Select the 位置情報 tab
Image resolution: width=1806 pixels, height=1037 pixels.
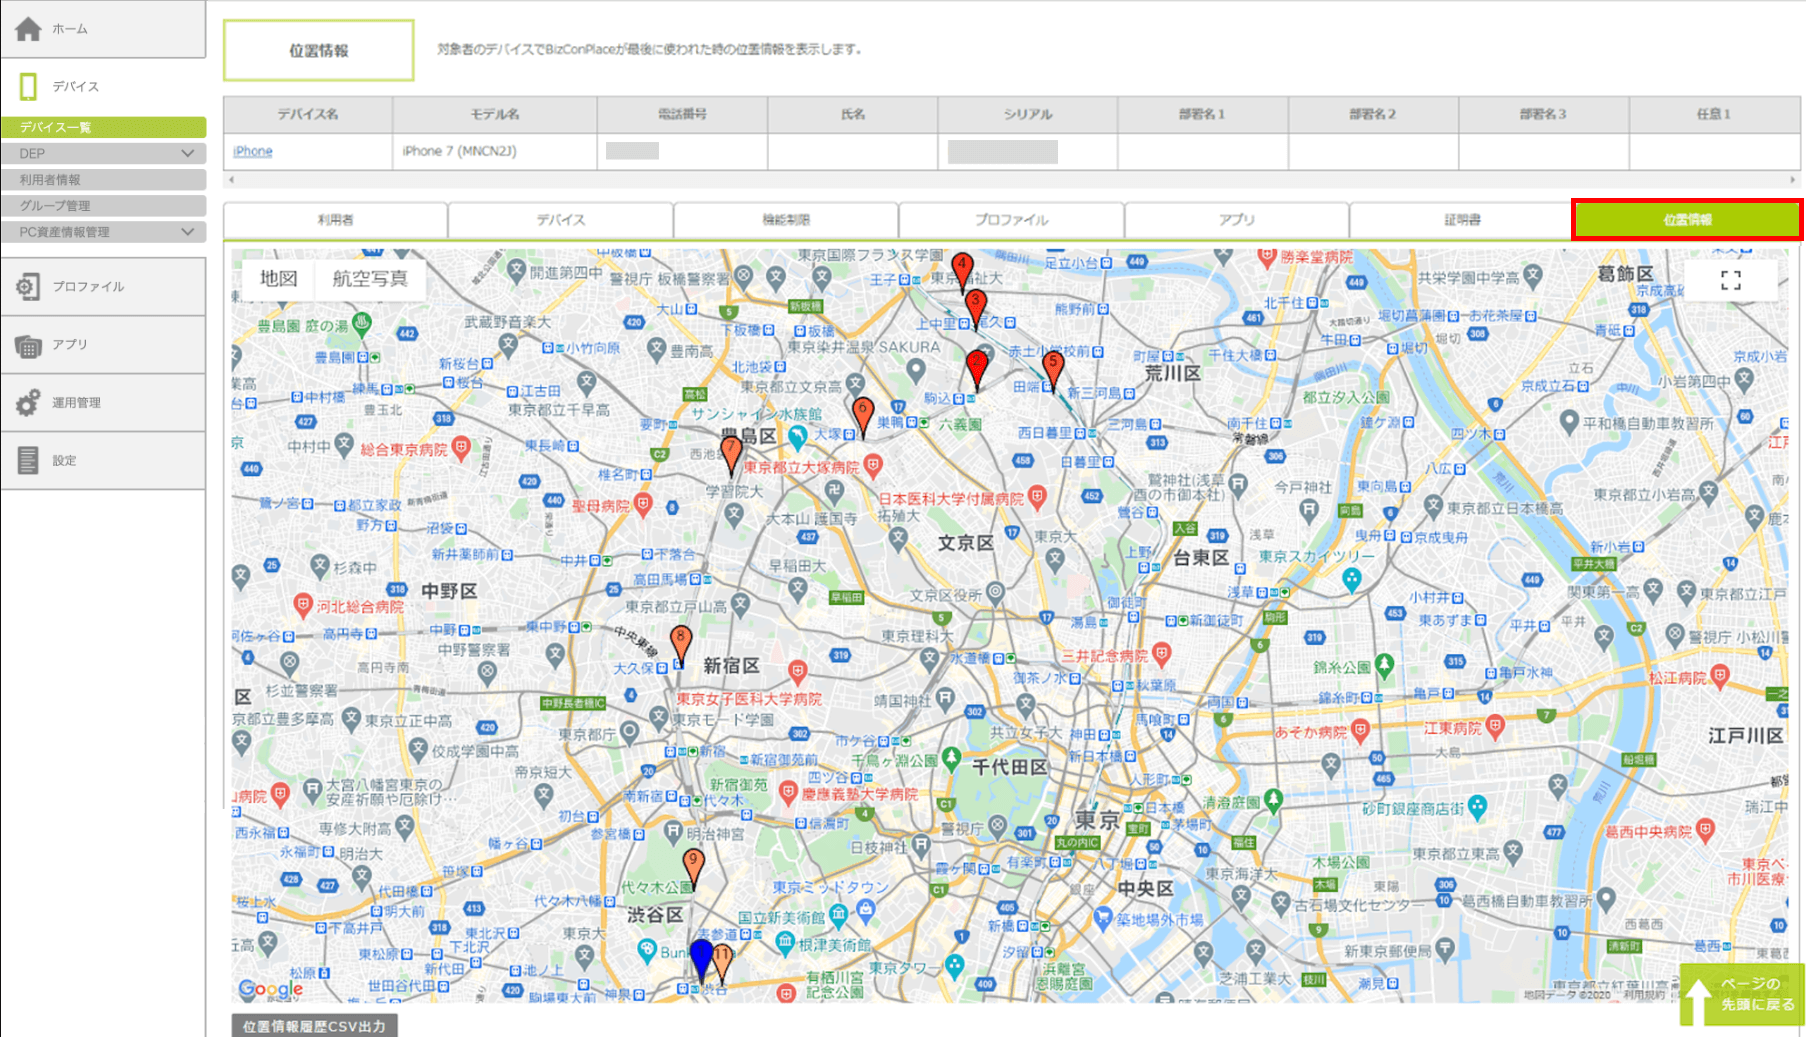(x=1688, y=220)
